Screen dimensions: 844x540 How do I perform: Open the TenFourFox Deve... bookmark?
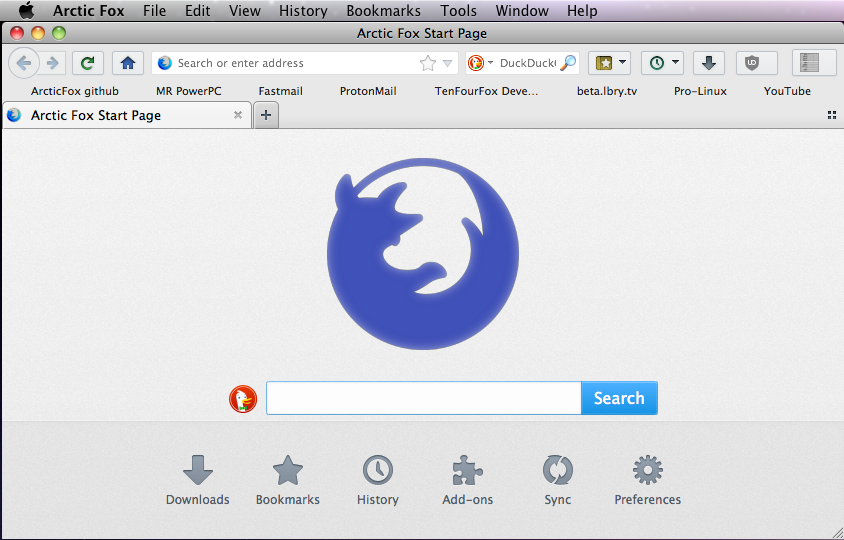coord(486,91)
